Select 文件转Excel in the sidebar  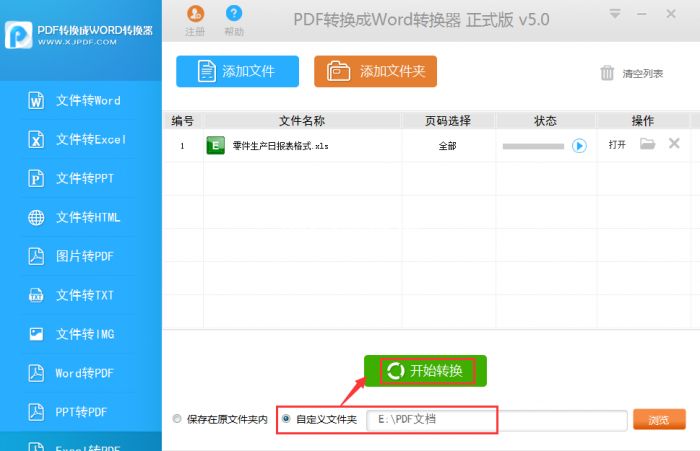(x=81, y=139)
